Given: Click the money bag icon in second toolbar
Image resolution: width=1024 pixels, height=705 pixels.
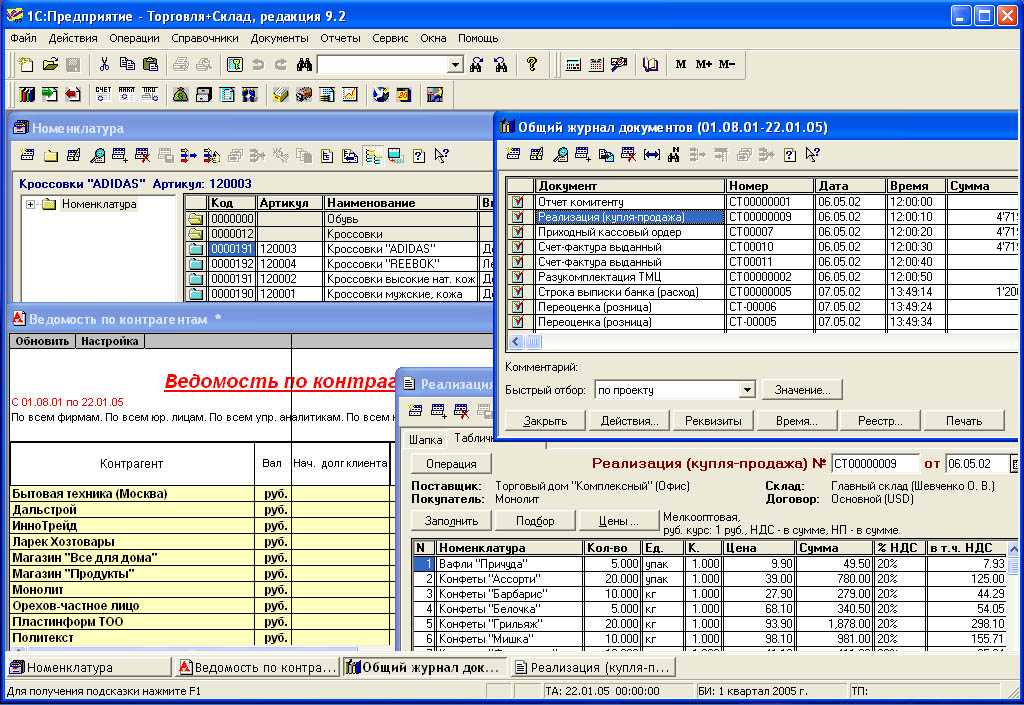Looking at the screenshot, I should [181, 95].
